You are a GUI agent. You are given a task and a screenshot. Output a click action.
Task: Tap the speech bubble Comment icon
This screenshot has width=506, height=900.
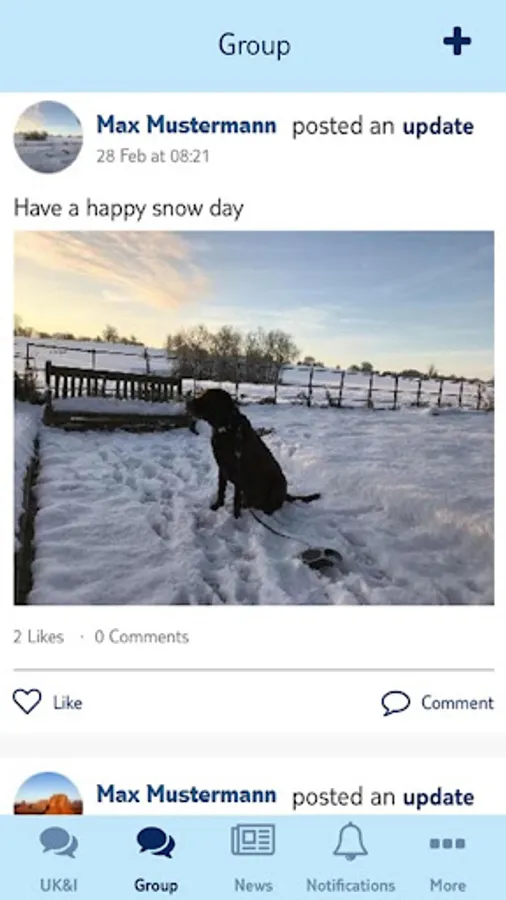click(396, 703)
